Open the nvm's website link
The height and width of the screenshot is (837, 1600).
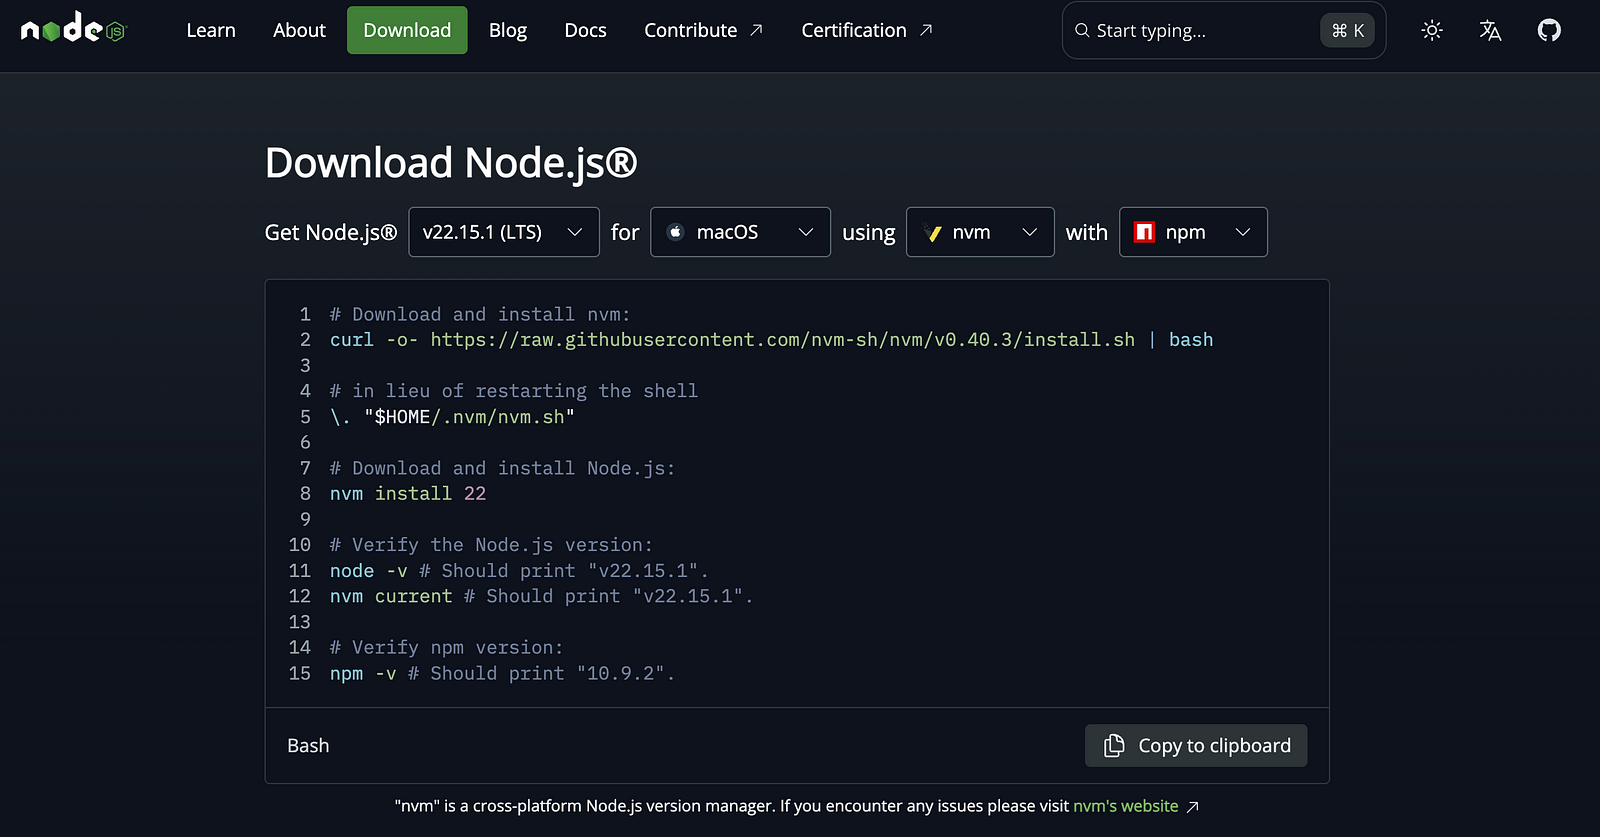tap(1126, 806)
